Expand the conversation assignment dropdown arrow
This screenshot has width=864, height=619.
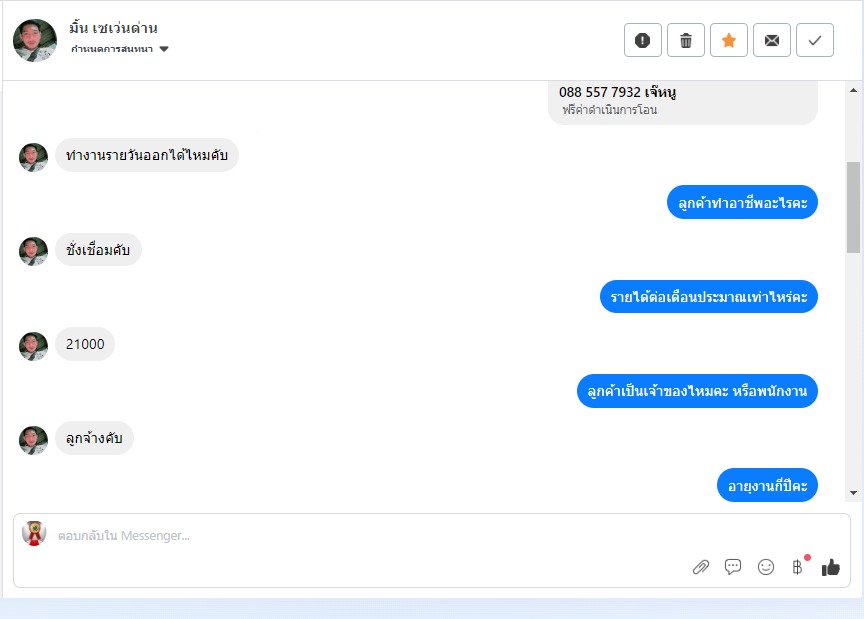(164, 49)
